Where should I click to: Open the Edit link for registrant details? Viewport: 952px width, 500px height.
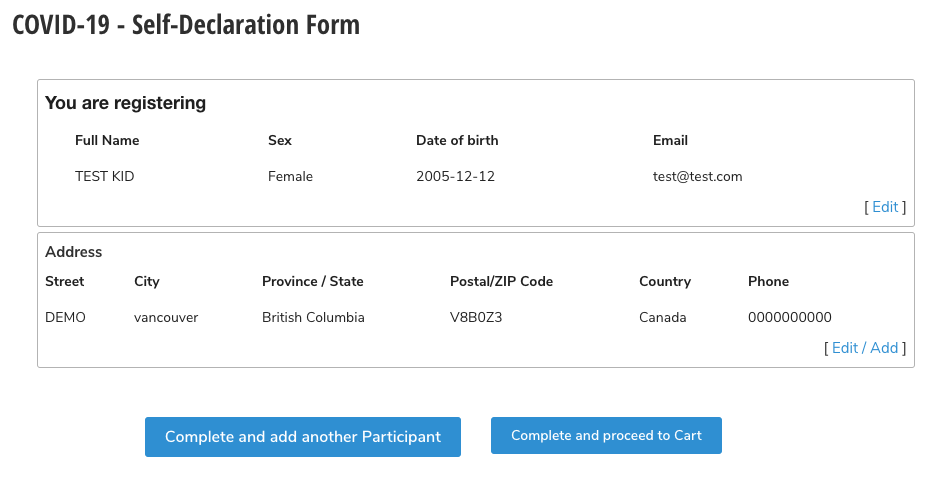pyautogui.click(x=885, y=207)
